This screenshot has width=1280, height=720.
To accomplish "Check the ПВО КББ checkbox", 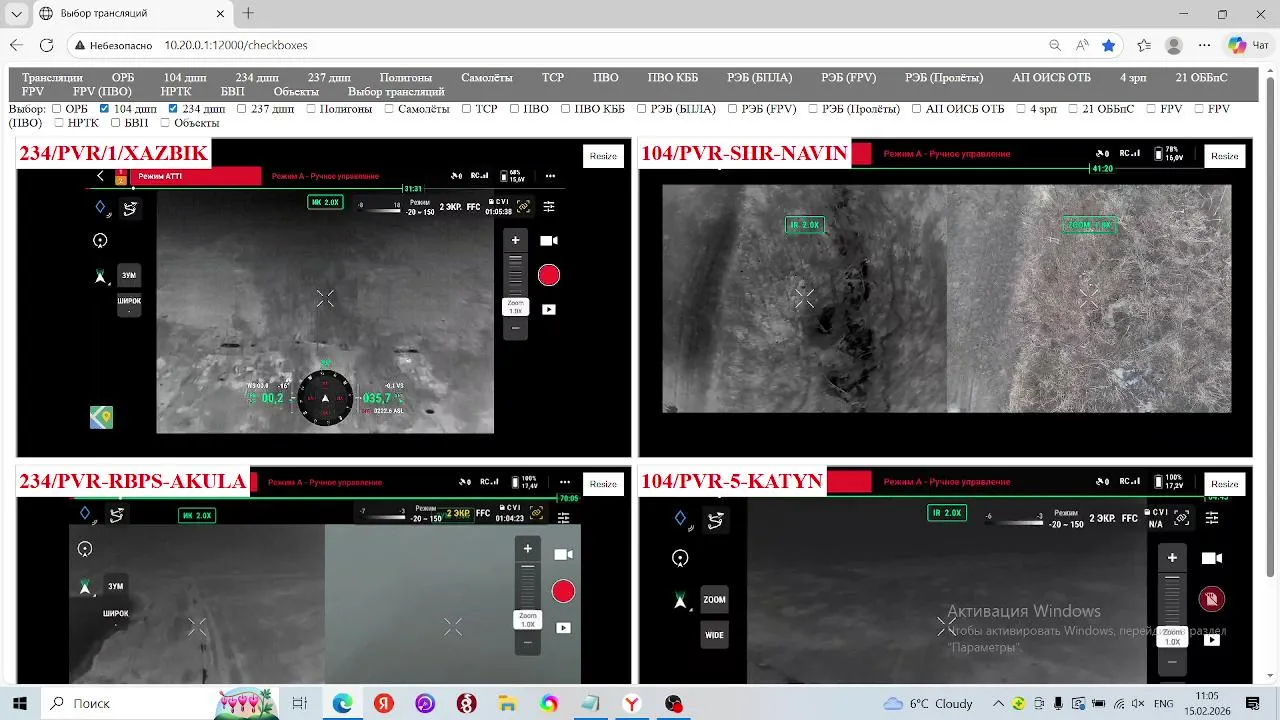I will coord(565,109).
